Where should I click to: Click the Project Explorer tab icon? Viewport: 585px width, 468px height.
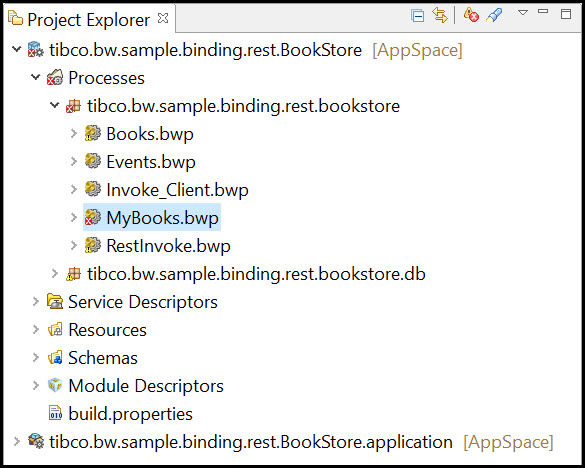click(x=15, y=18)
